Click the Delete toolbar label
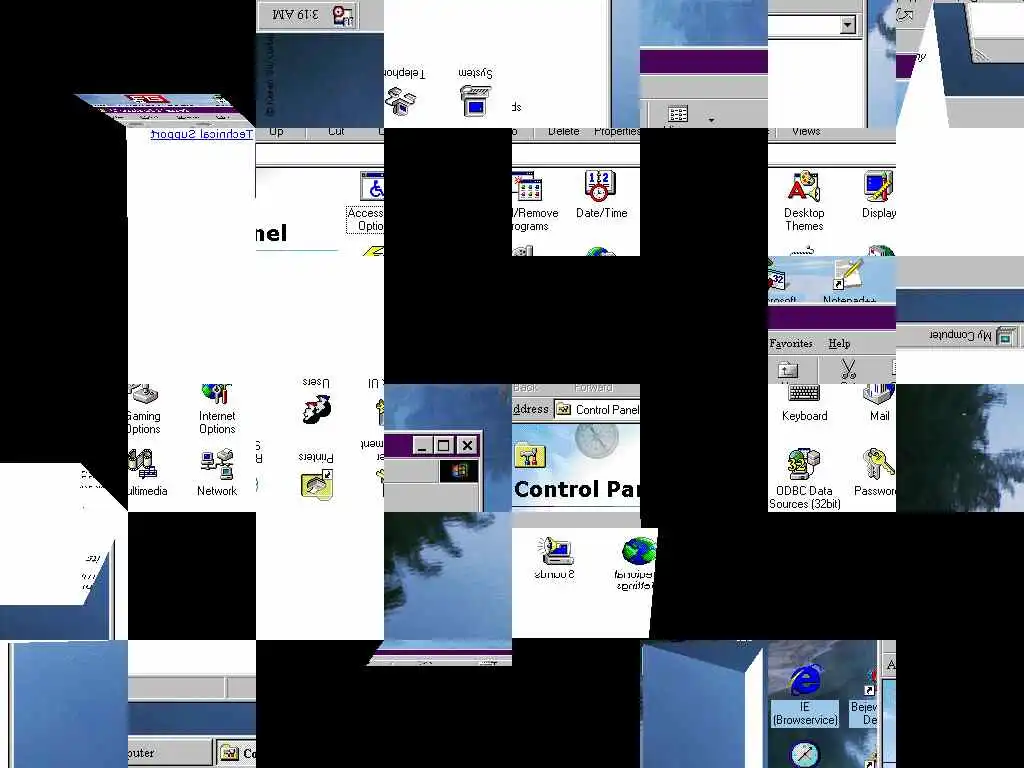This screenshot has height=768, width=1024. 564,131
